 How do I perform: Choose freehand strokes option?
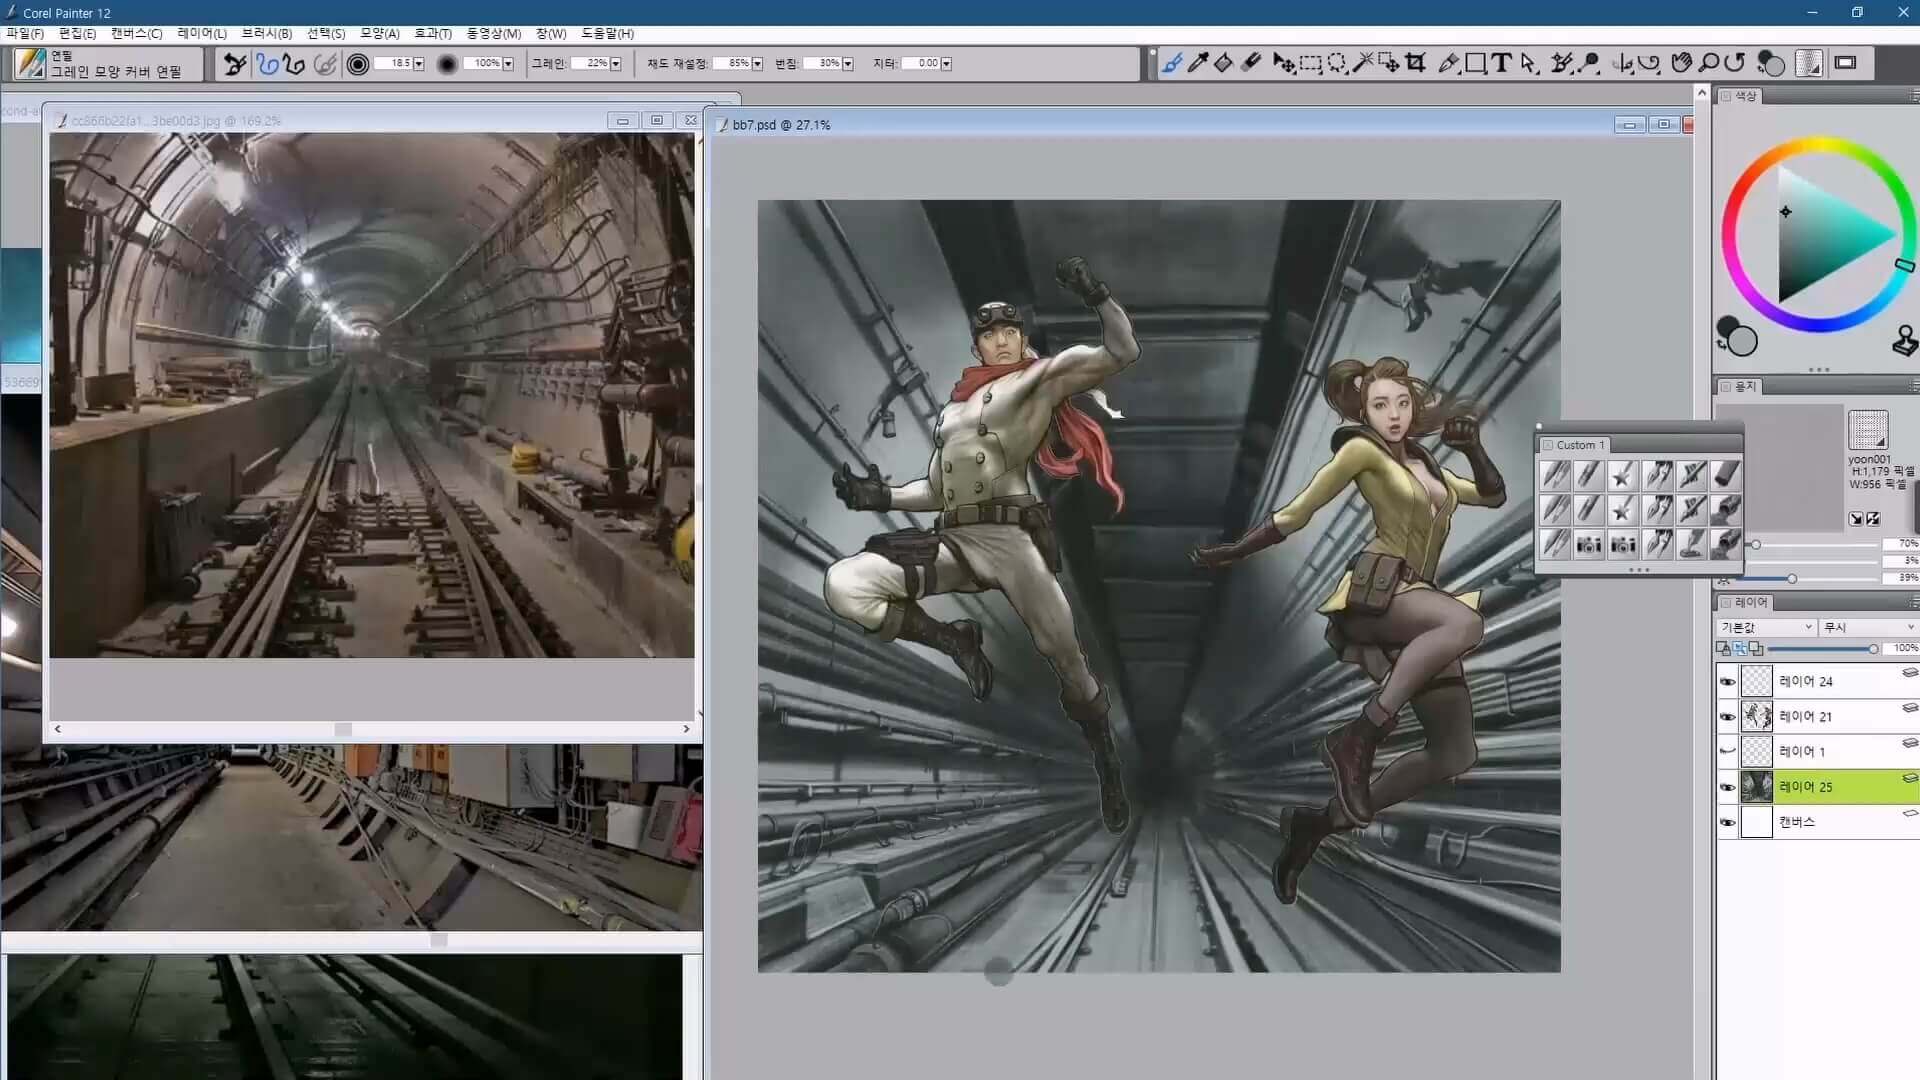click(x=267, y=64)
